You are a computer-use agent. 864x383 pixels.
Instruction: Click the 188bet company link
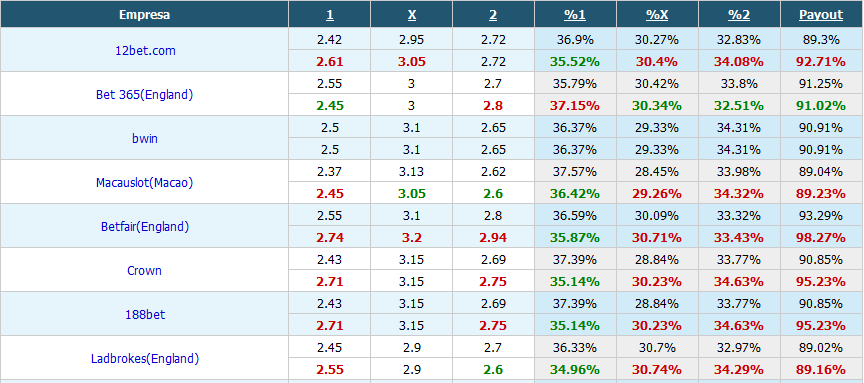(144, 315)
